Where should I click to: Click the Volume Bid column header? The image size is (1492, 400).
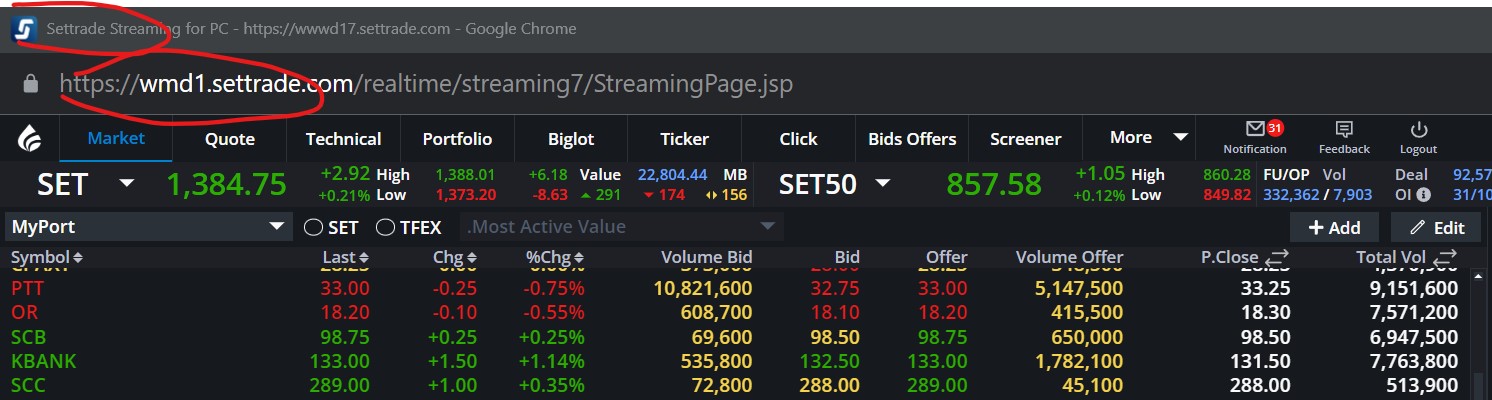[x=706, y=258]
